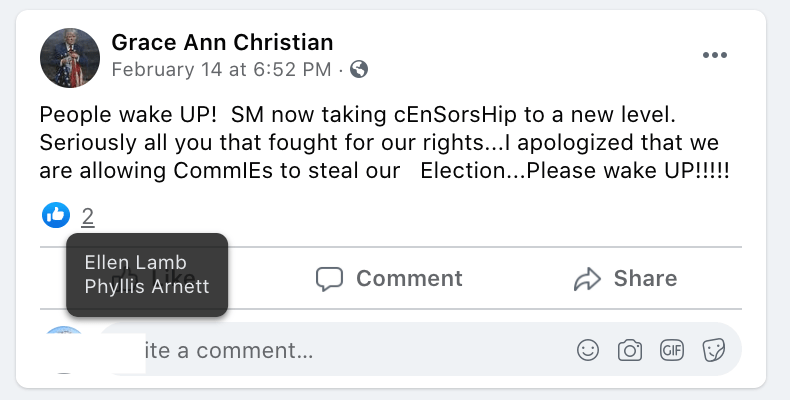Screen dimensions: 790x400
Task: Click Ellen Lamb in the likes tooltip
Action: [135, 262]
